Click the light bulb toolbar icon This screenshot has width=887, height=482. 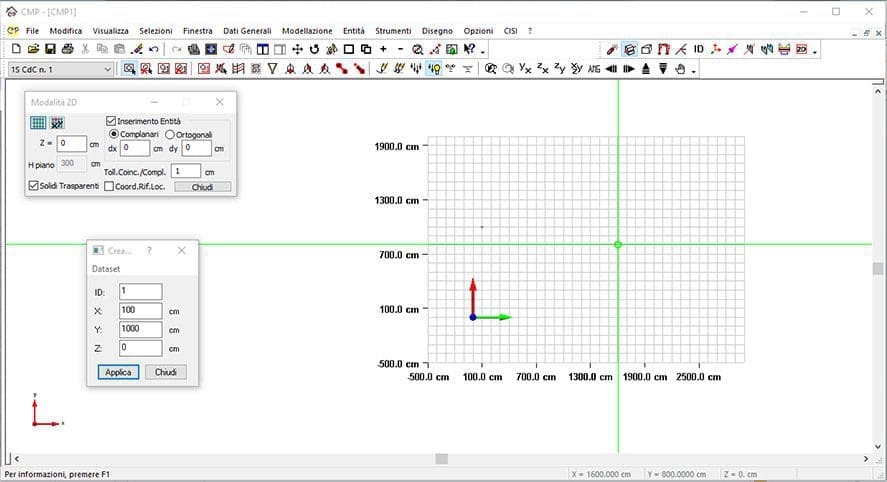pos(433,69)
